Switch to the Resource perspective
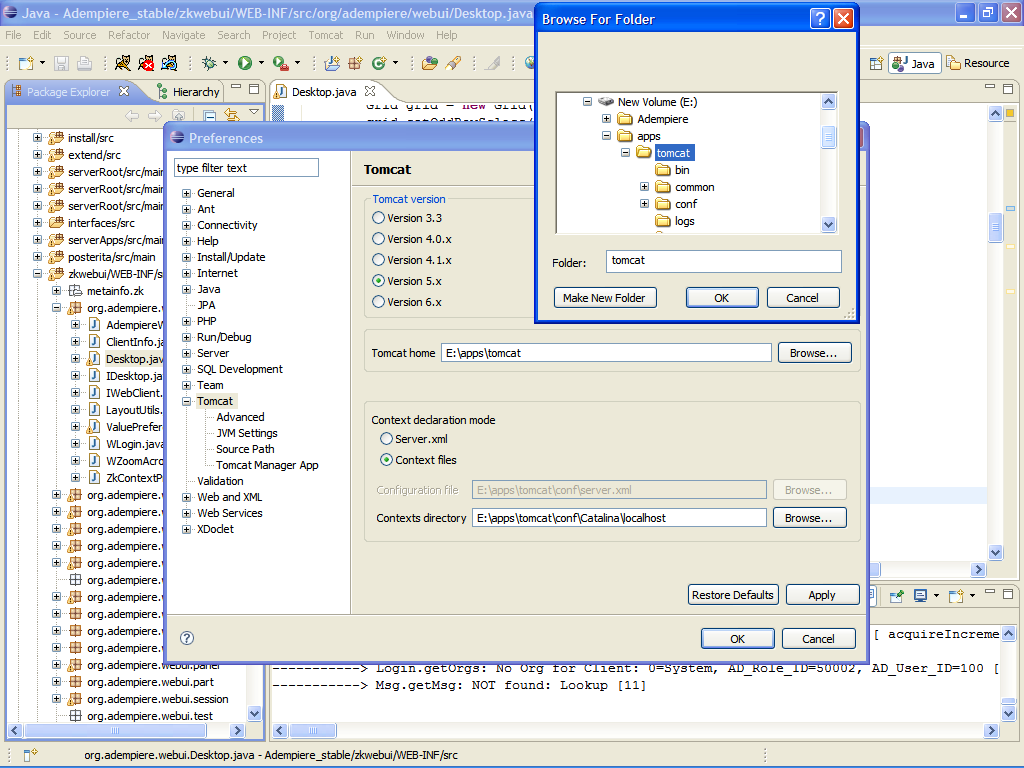Screen dimensions: 1024x768 (x=978, y=63)
